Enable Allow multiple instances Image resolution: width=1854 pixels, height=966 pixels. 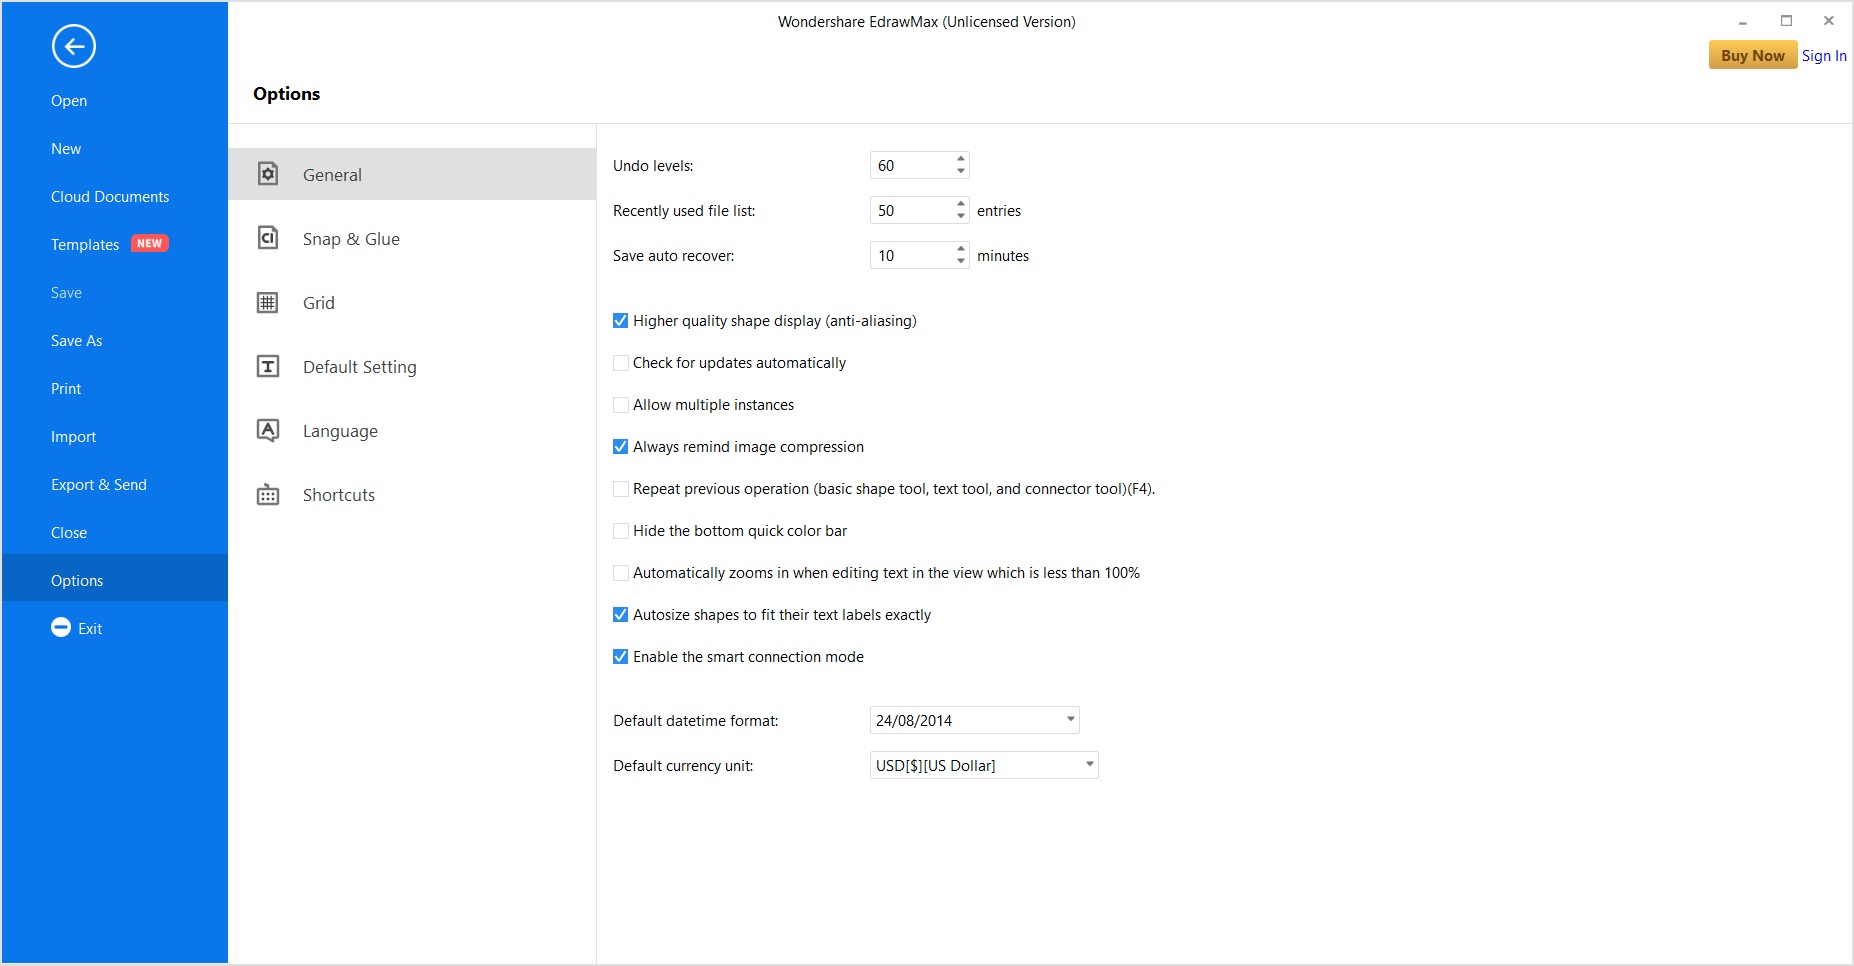pos(620,404)
